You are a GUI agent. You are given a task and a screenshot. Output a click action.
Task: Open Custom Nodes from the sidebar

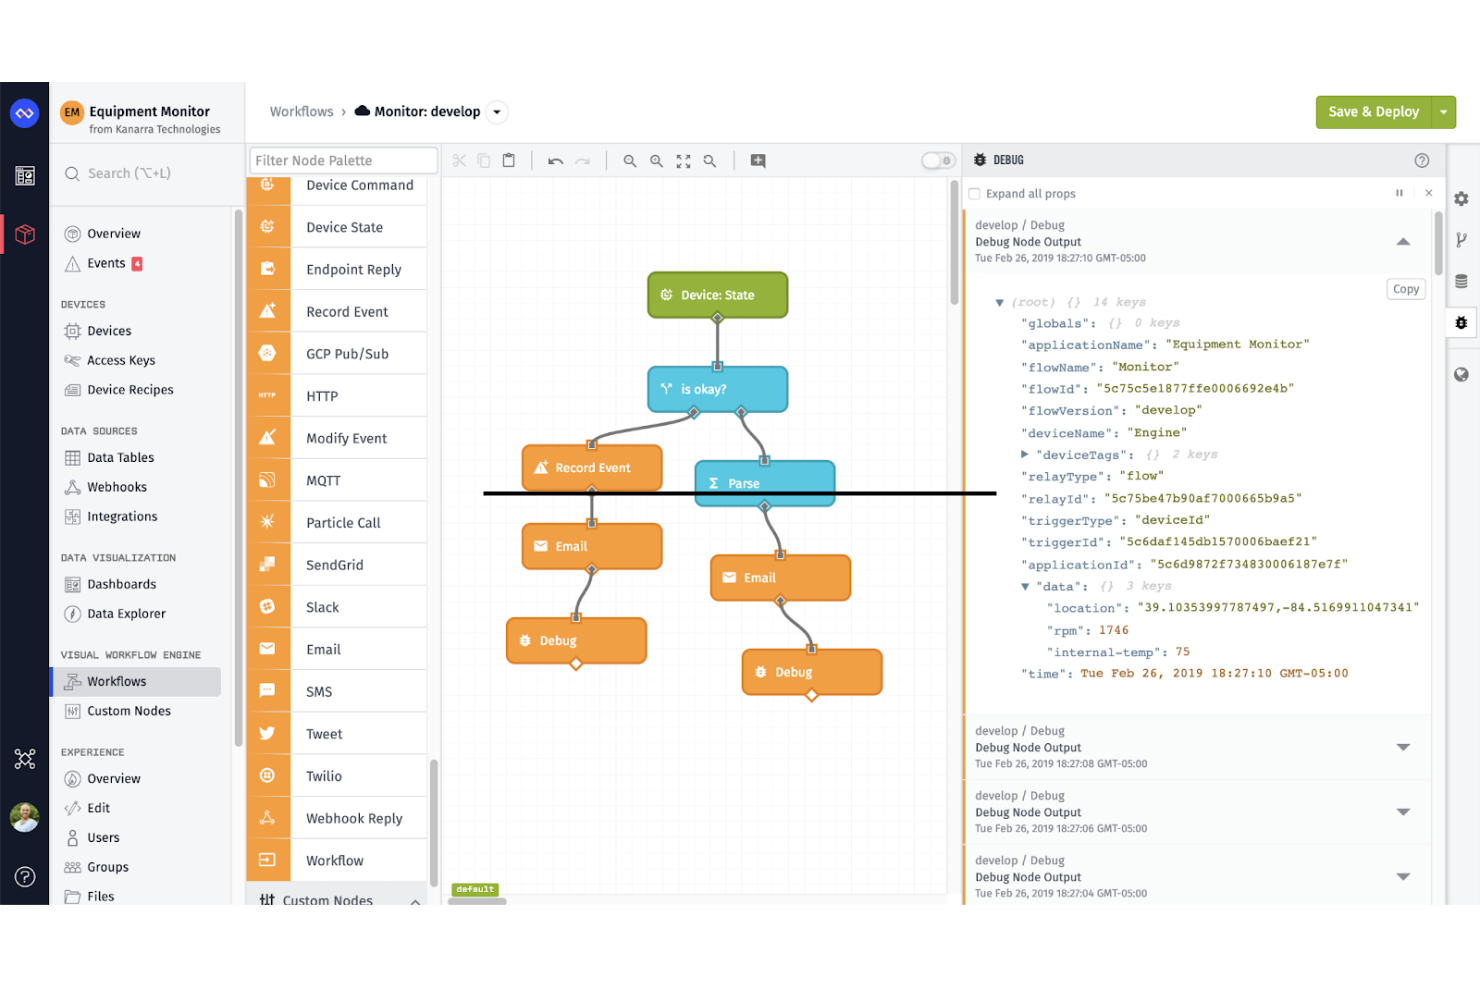click(128, 711)
